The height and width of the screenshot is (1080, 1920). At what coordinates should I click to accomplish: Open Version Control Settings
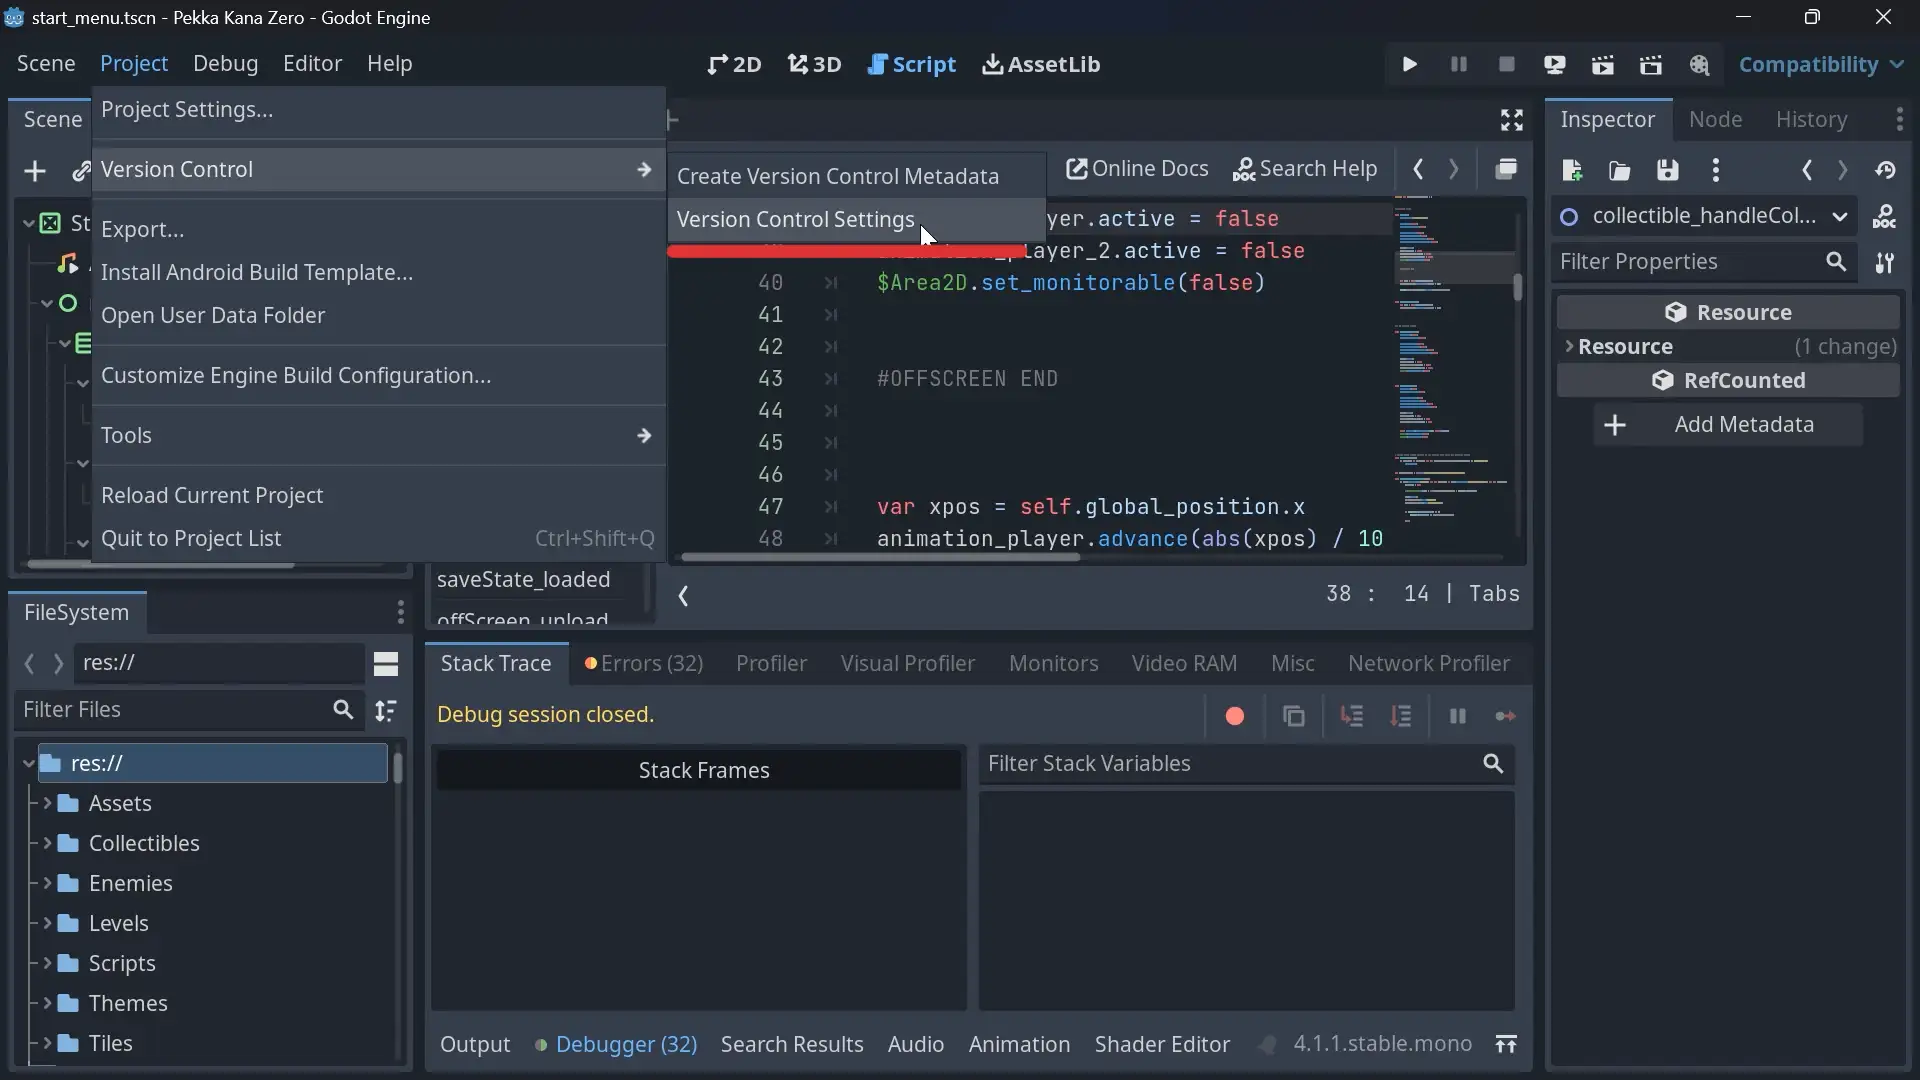click(x=797, y=219)
